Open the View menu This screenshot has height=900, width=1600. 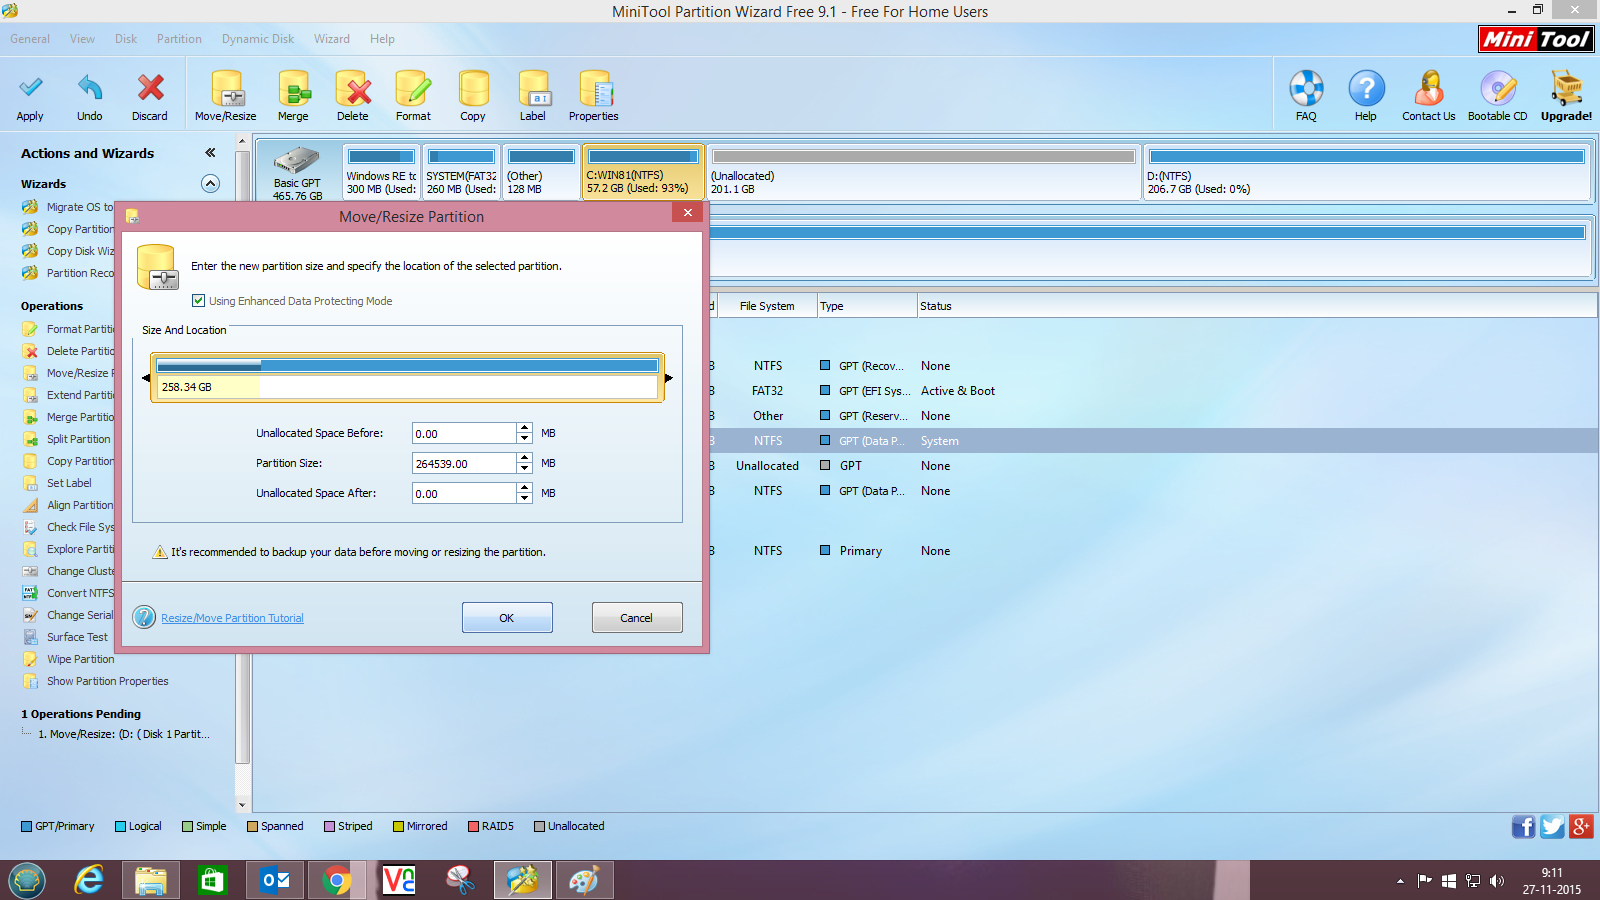tap(82, 39)
